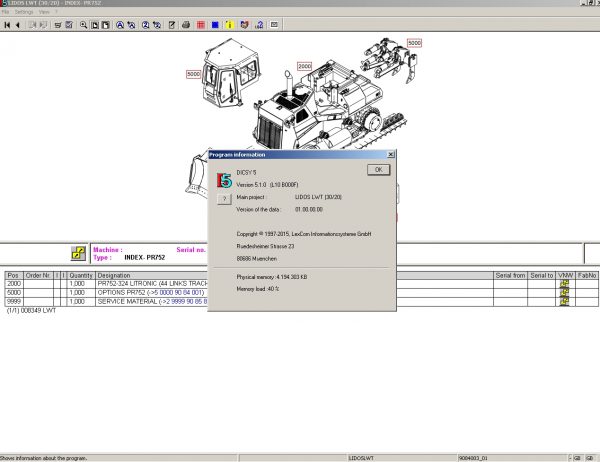This screenshot has width=600, height=462.
Task: Click the greyed next page arrow
Action: tap(33, 25)
